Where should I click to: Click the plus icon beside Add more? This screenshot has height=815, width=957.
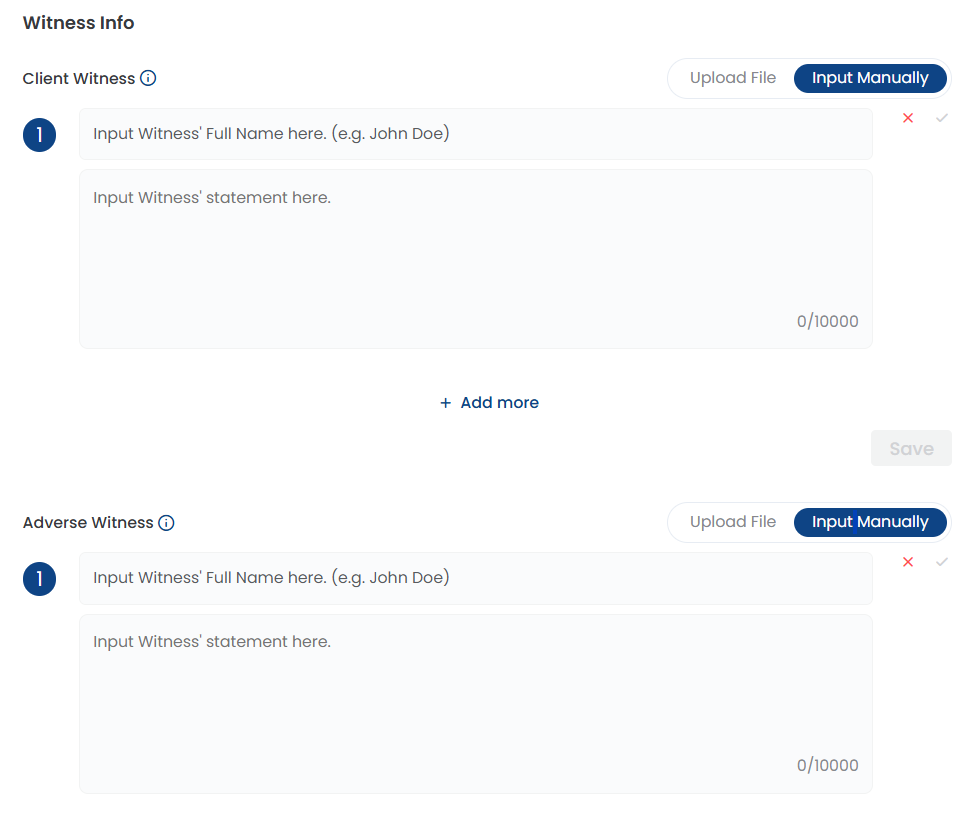click(x=446, y=403)
